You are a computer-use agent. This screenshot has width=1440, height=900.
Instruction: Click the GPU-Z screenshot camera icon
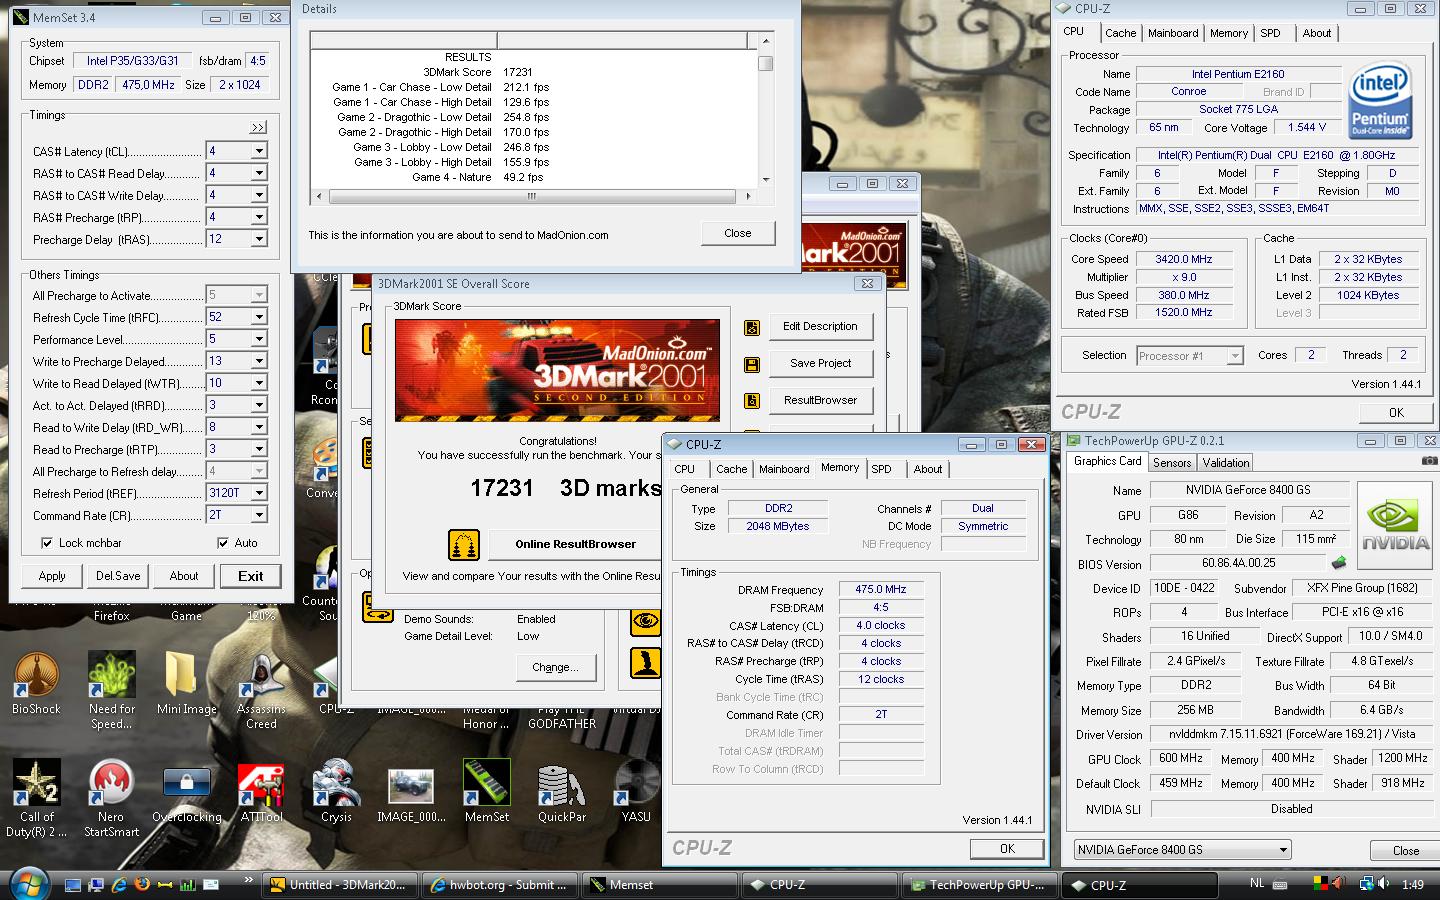(1430, 461)
